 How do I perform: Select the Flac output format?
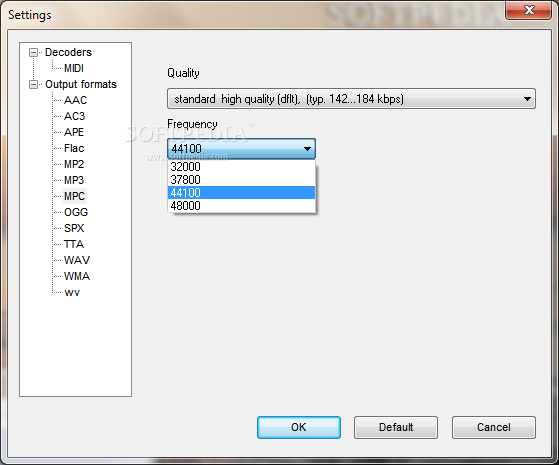coord(74,148)
